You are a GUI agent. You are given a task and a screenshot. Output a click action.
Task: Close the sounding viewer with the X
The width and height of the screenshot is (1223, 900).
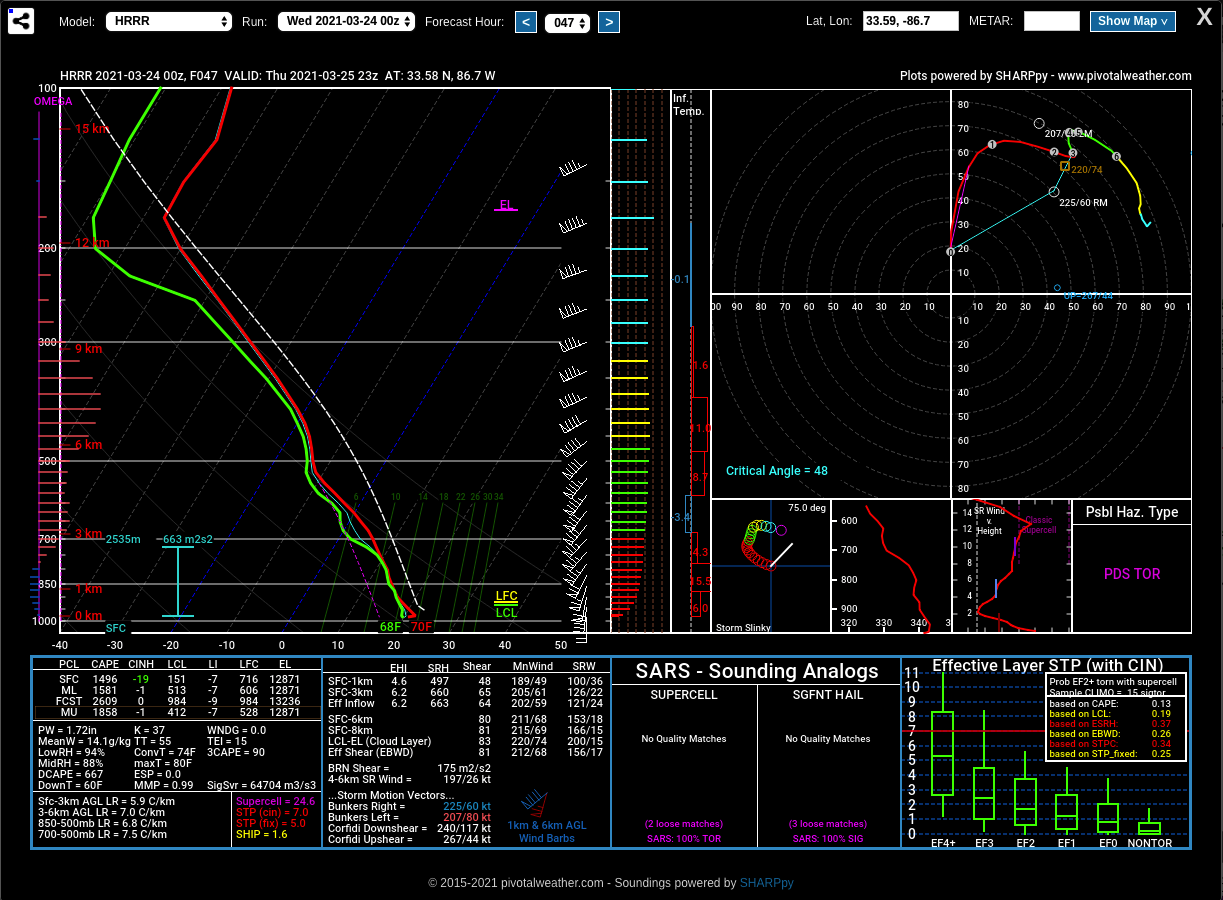click(1205, 17)
